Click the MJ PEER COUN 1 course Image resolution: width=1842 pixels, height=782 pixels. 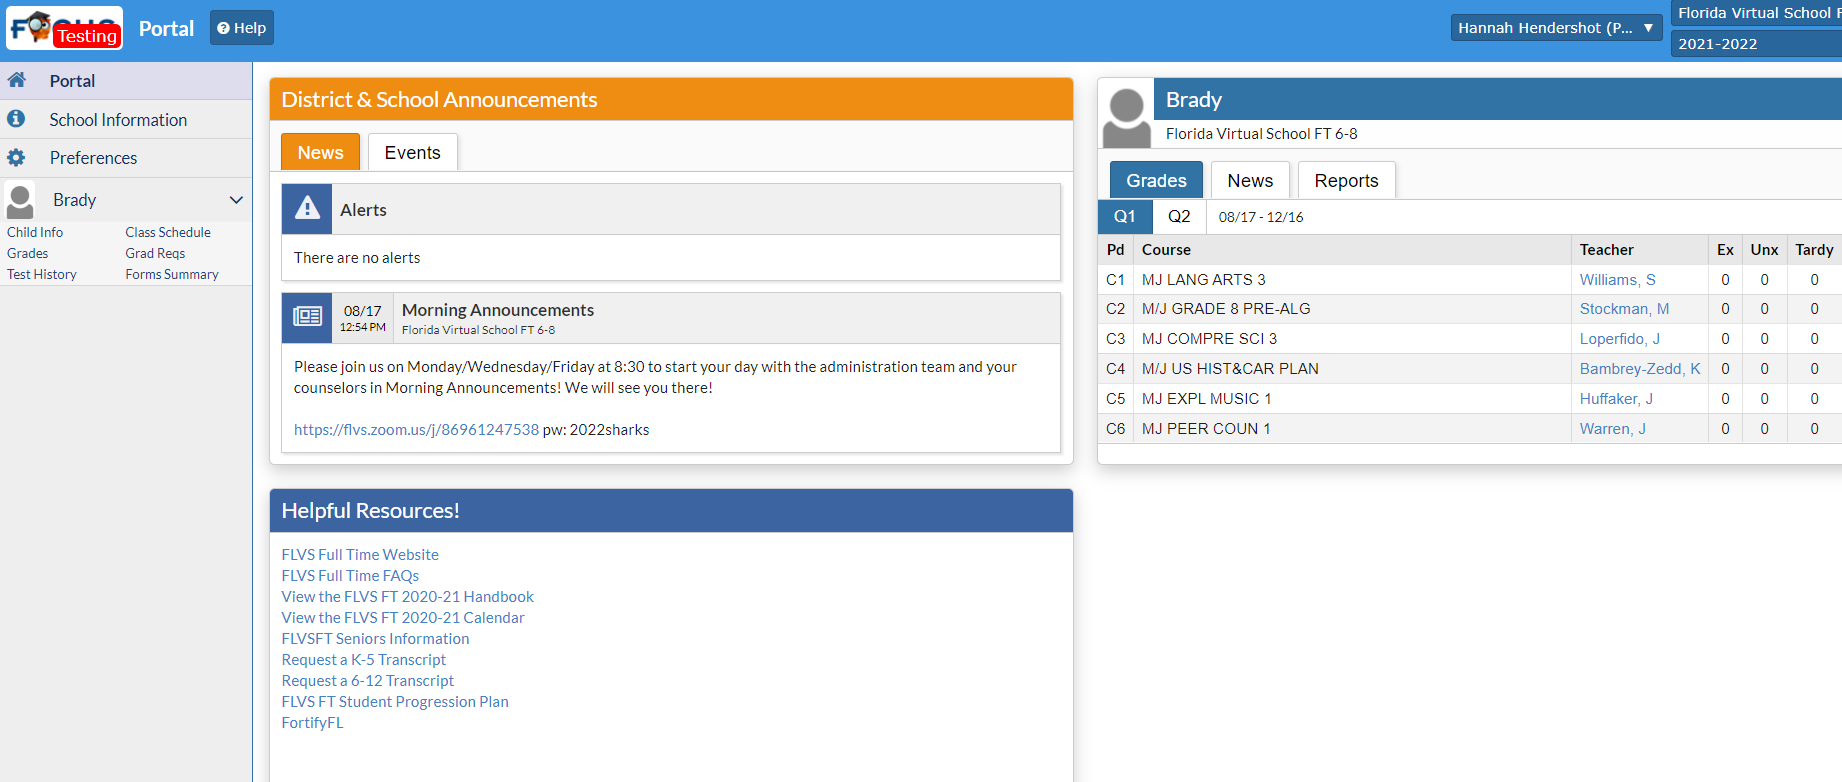[1206, 429]
